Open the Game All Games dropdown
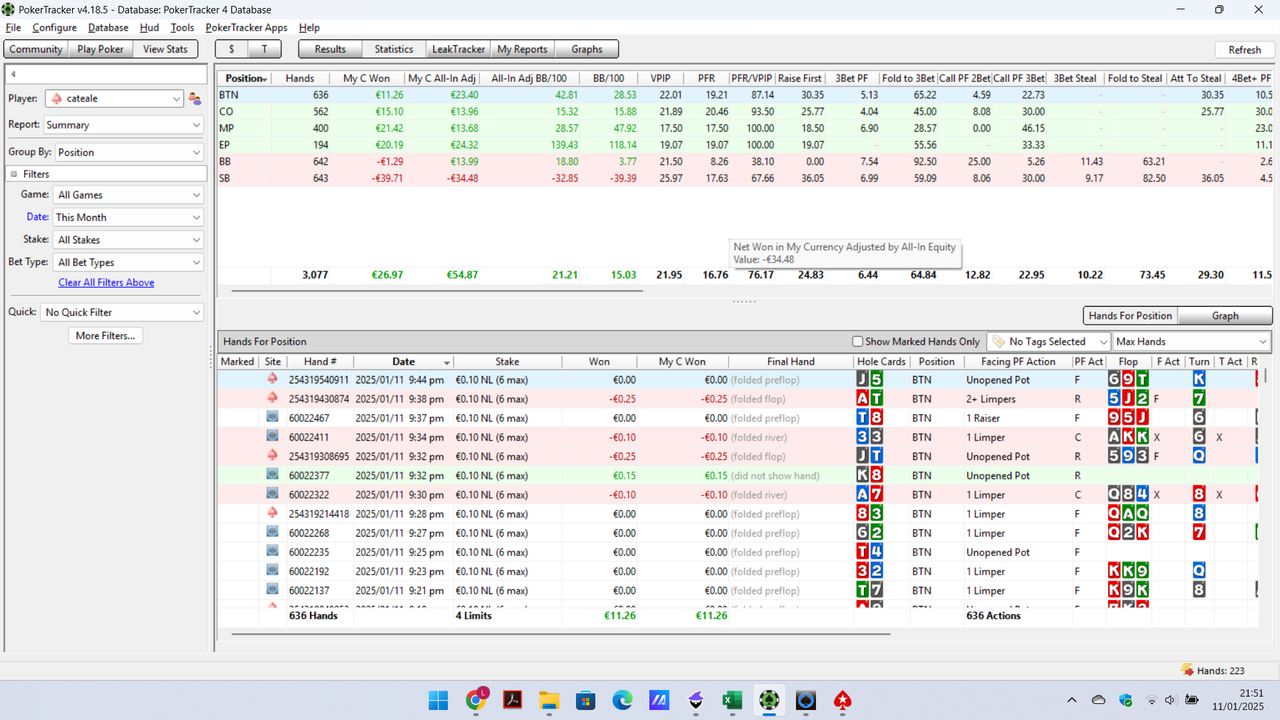 tap(128, 195)
